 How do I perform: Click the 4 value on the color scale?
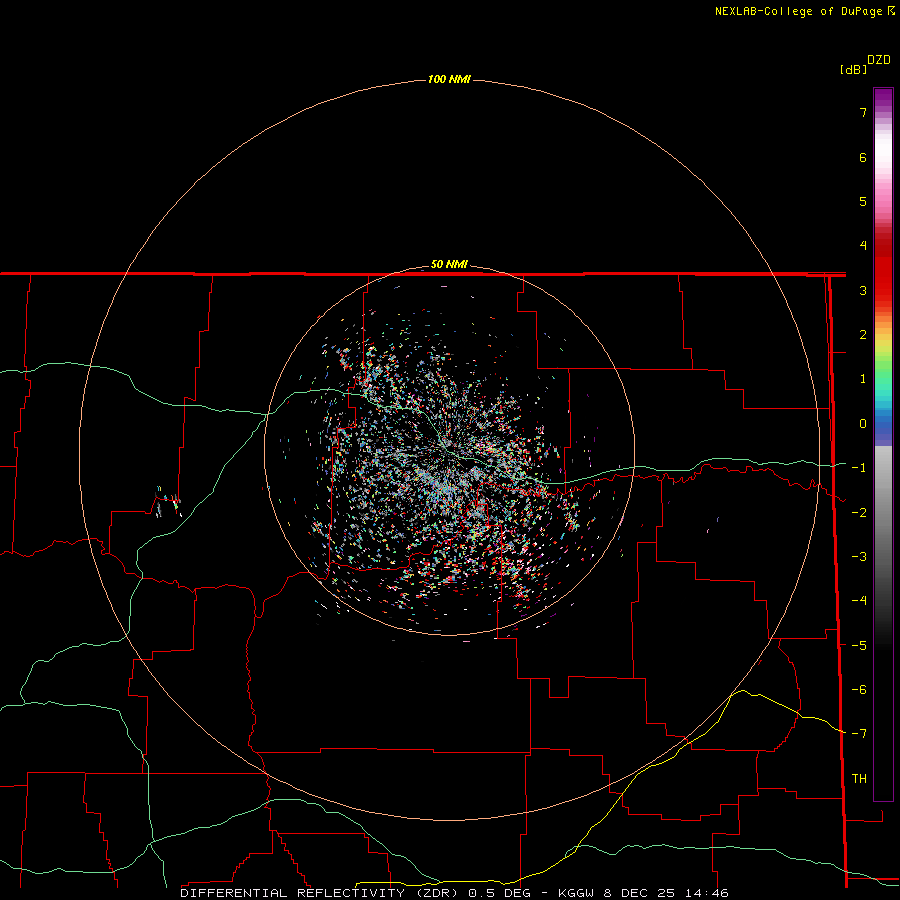pyautogui.click(x=863, y=246)
